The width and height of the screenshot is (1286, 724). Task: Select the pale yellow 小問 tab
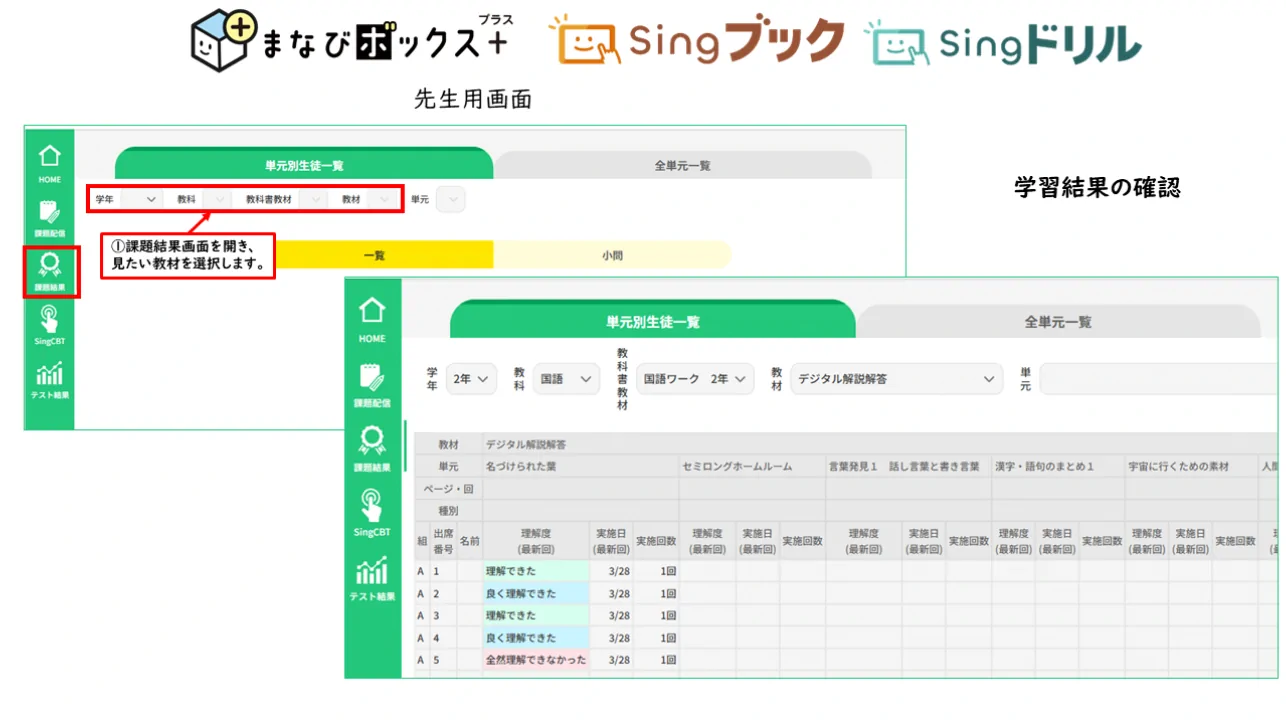[612, 256]
